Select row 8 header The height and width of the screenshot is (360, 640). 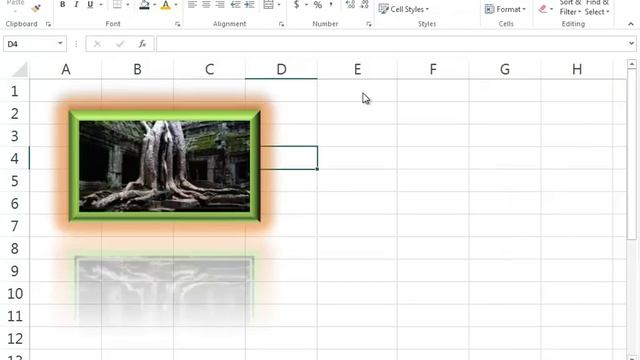point(15,248)
